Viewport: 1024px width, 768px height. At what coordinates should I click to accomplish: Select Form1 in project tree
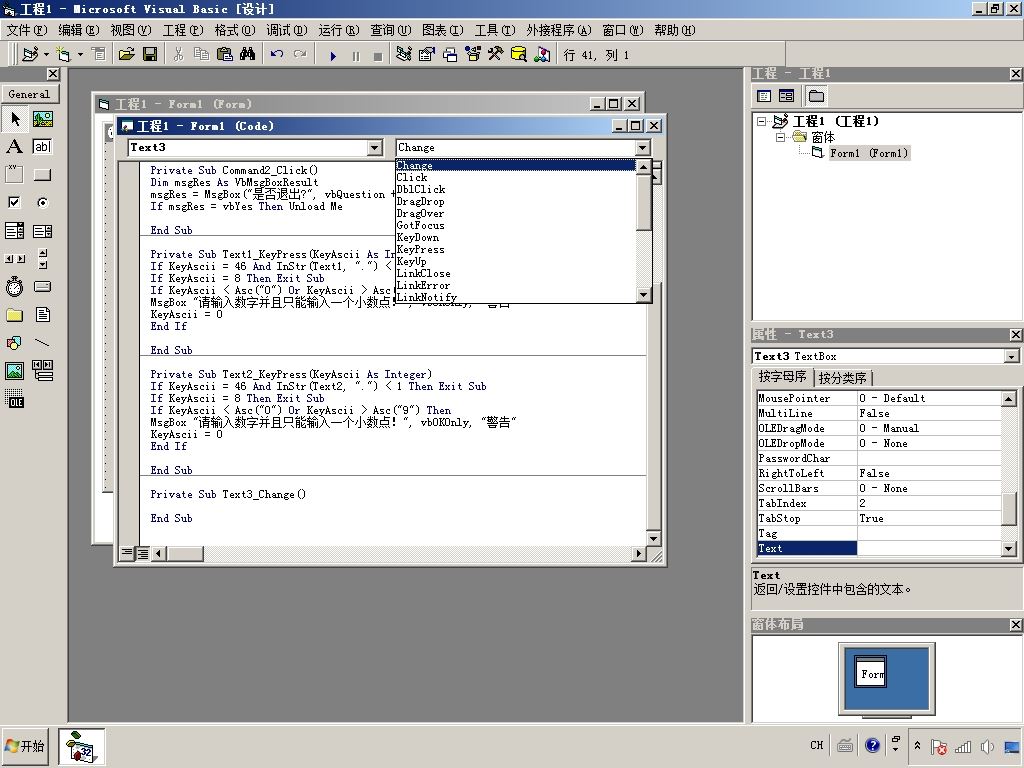click(868, 153)
